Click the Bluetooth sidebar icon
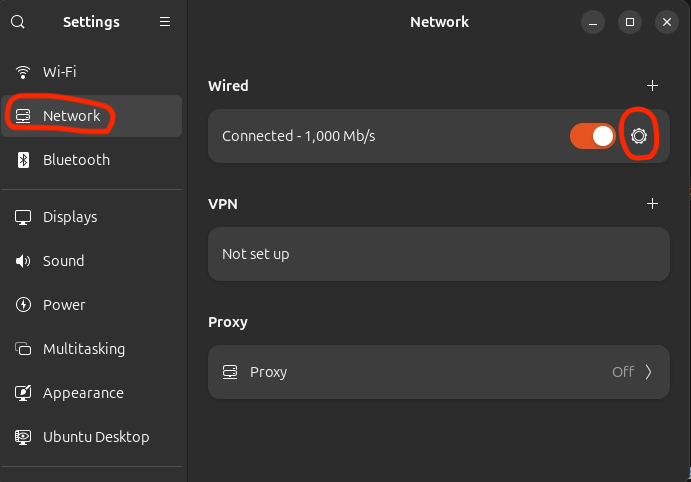This screenshot has height=482, width=691. pyautogui.click(x=23, y=160)
